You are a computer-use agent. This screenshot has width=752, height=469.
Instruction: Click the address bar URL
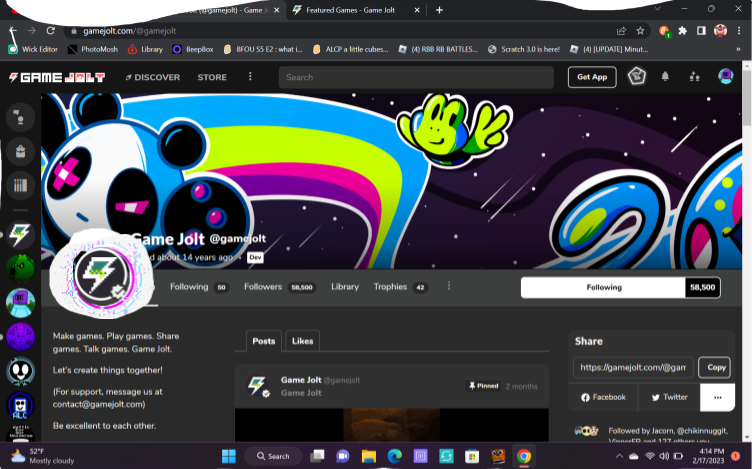pyautogui.click(x=129, y=31)
